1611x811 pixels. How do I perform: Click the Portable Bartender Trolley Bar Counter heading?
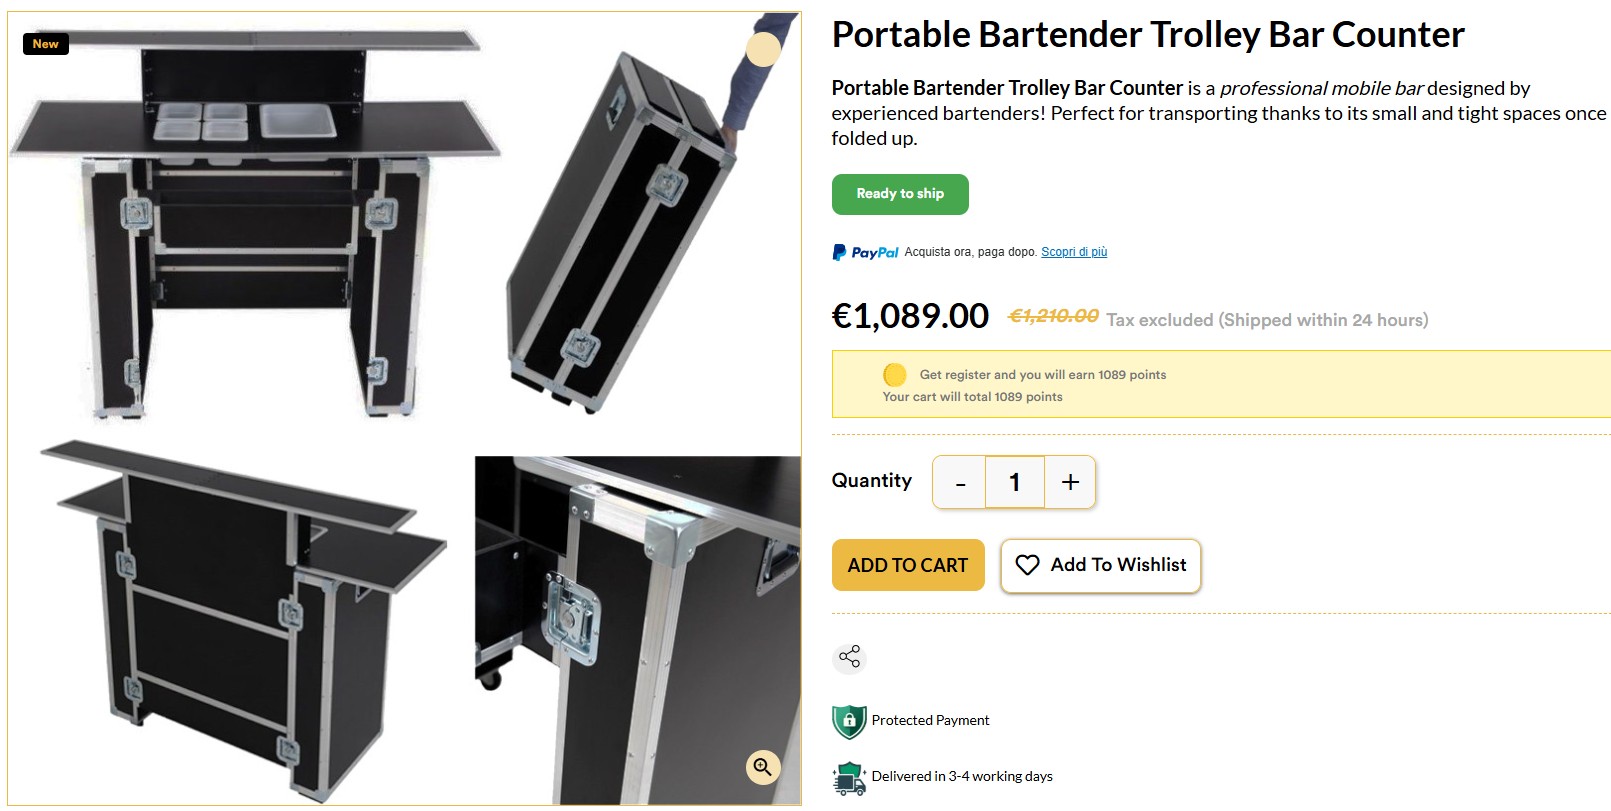pos(1147,35)
